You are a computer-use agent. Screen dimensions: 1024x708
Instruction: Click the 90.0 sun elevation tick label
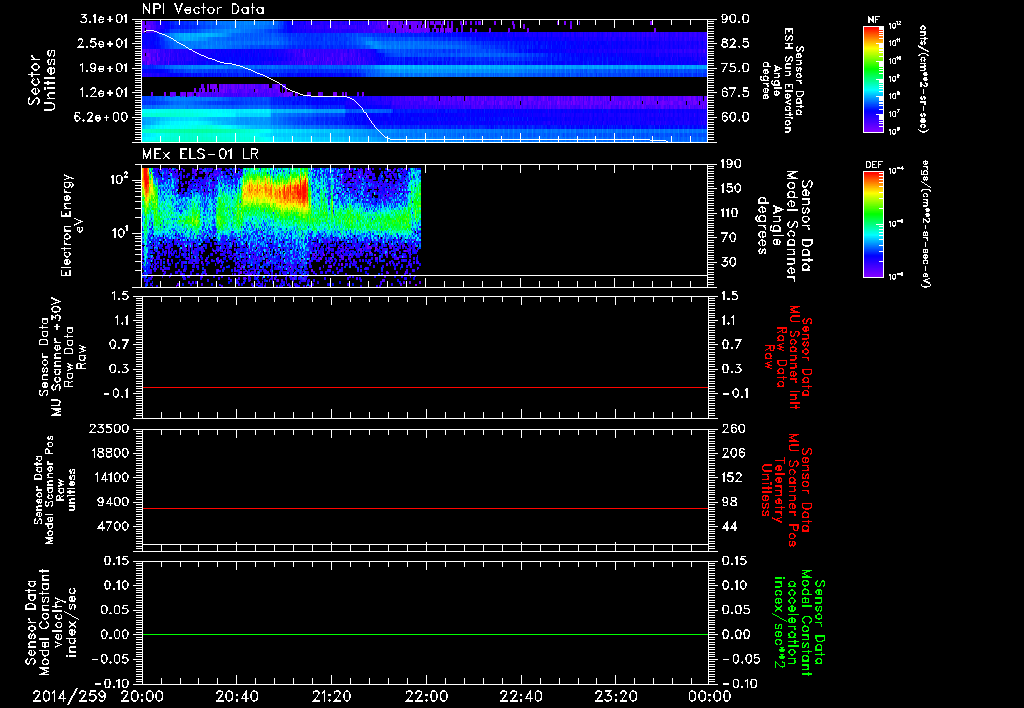(735, 19)
